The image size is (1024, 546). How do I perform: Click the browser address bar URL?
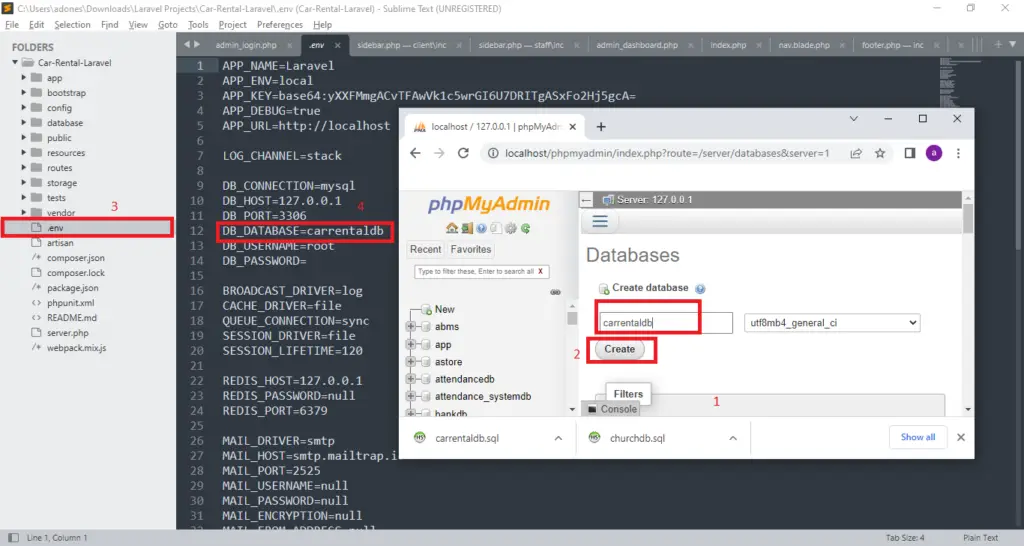667,153
